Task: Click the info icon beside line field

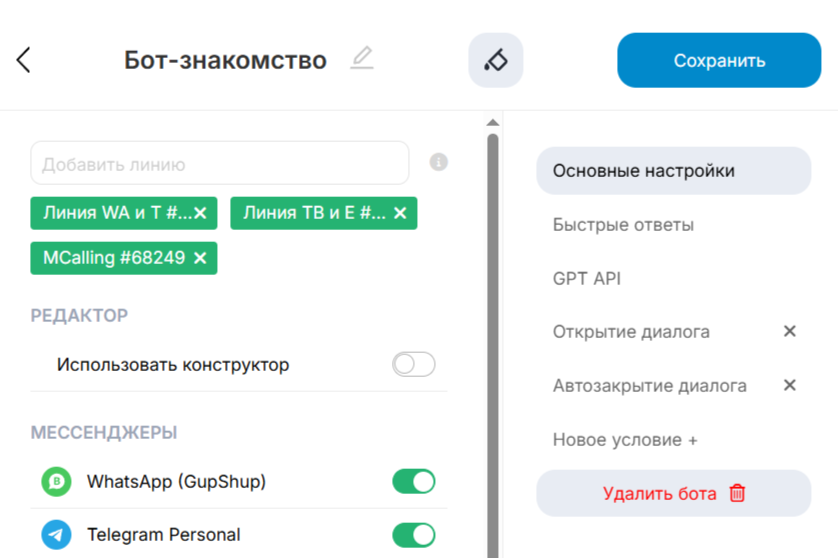Action: [438, 162]
